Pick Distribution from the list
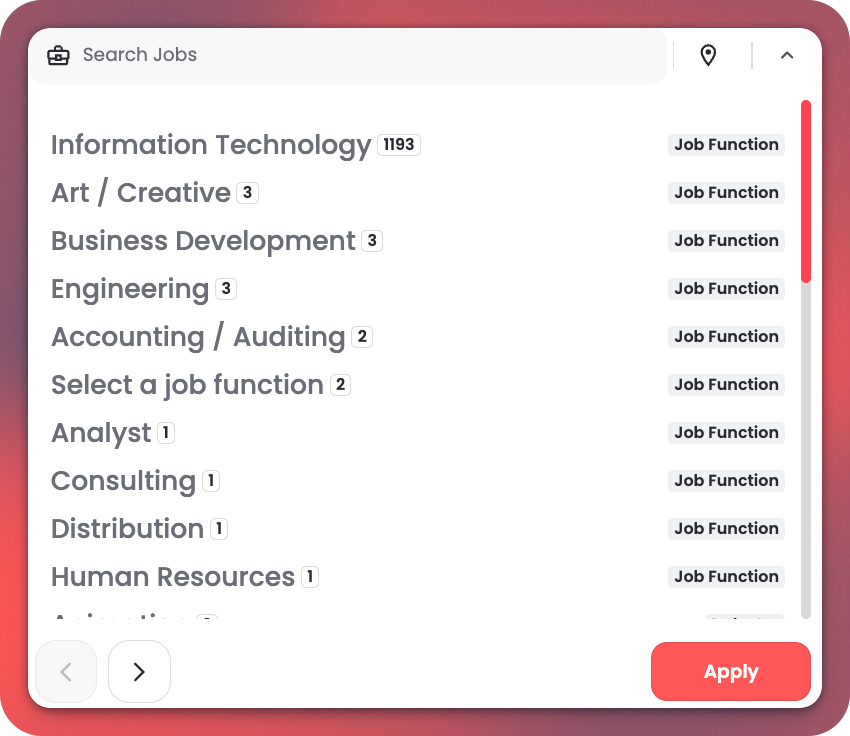The height and width of the screenshot is (736, 850). pos(127,529)
